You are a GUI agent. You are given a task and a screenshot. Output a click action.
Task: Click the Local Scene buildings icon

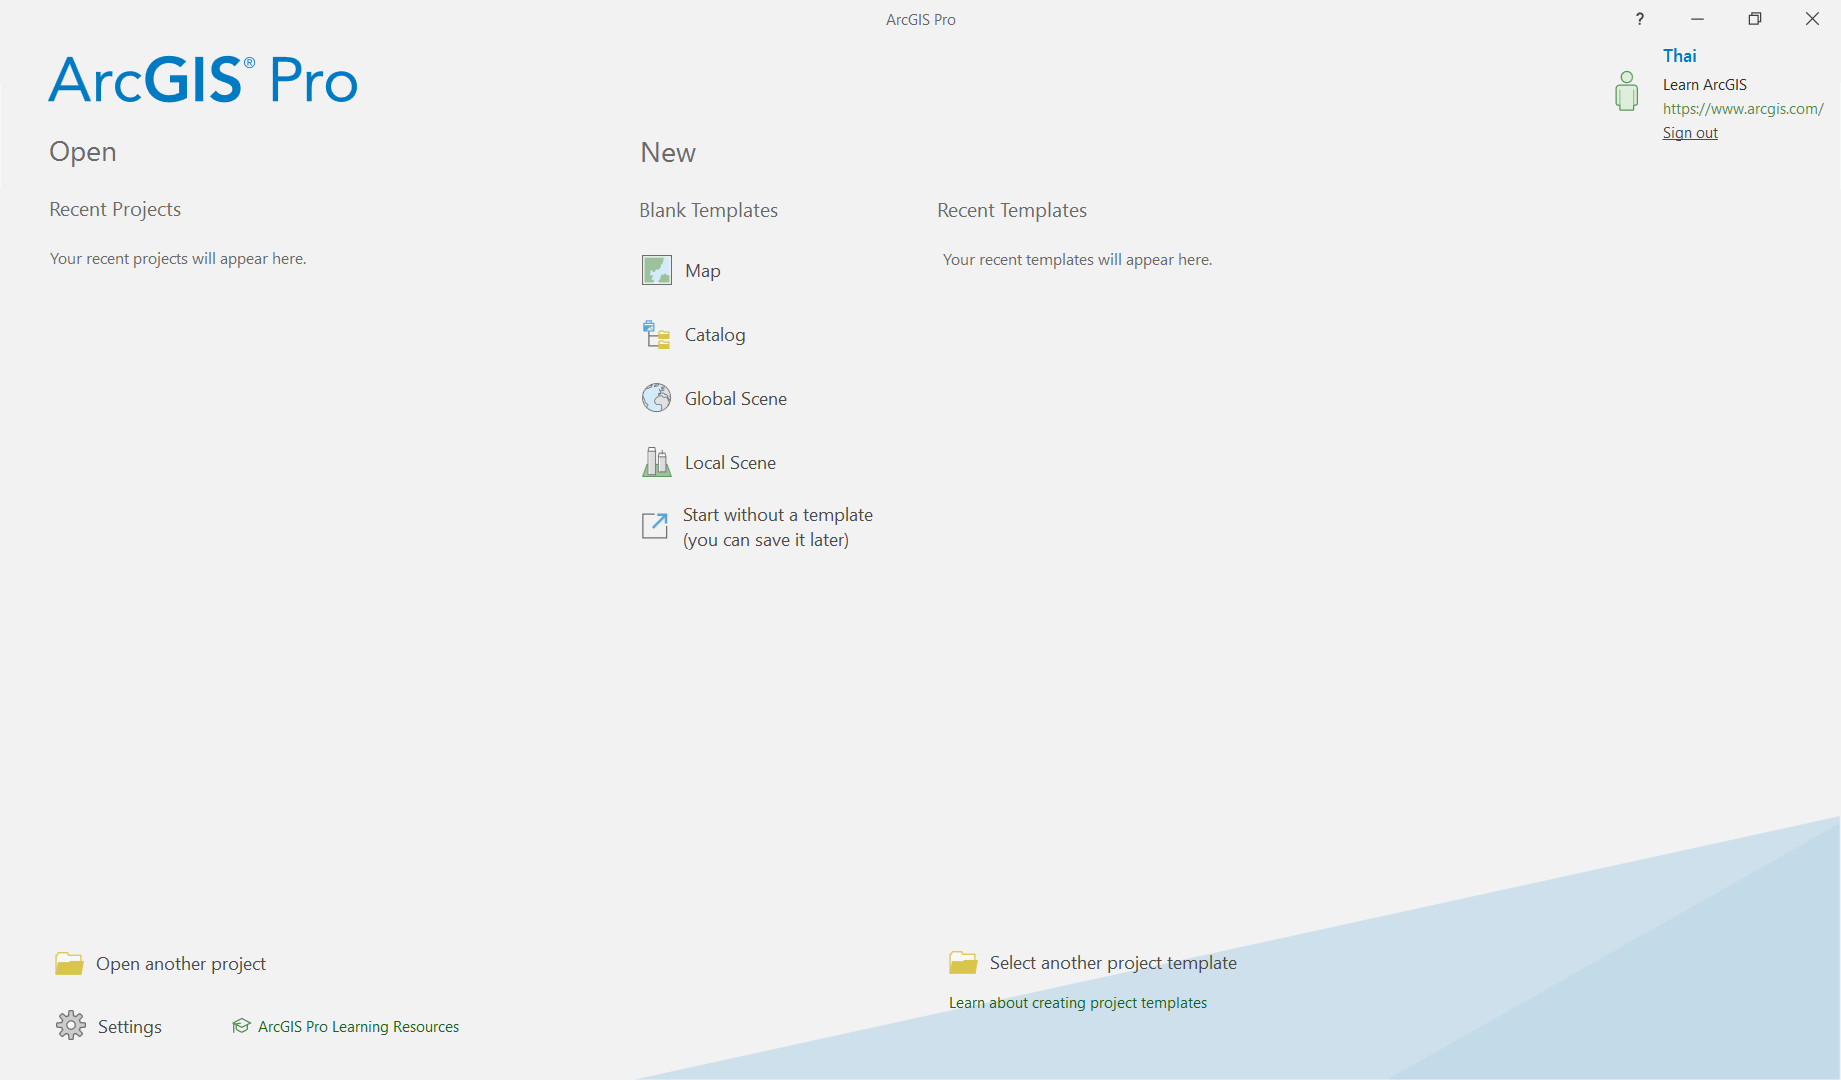tap(656, 462)
